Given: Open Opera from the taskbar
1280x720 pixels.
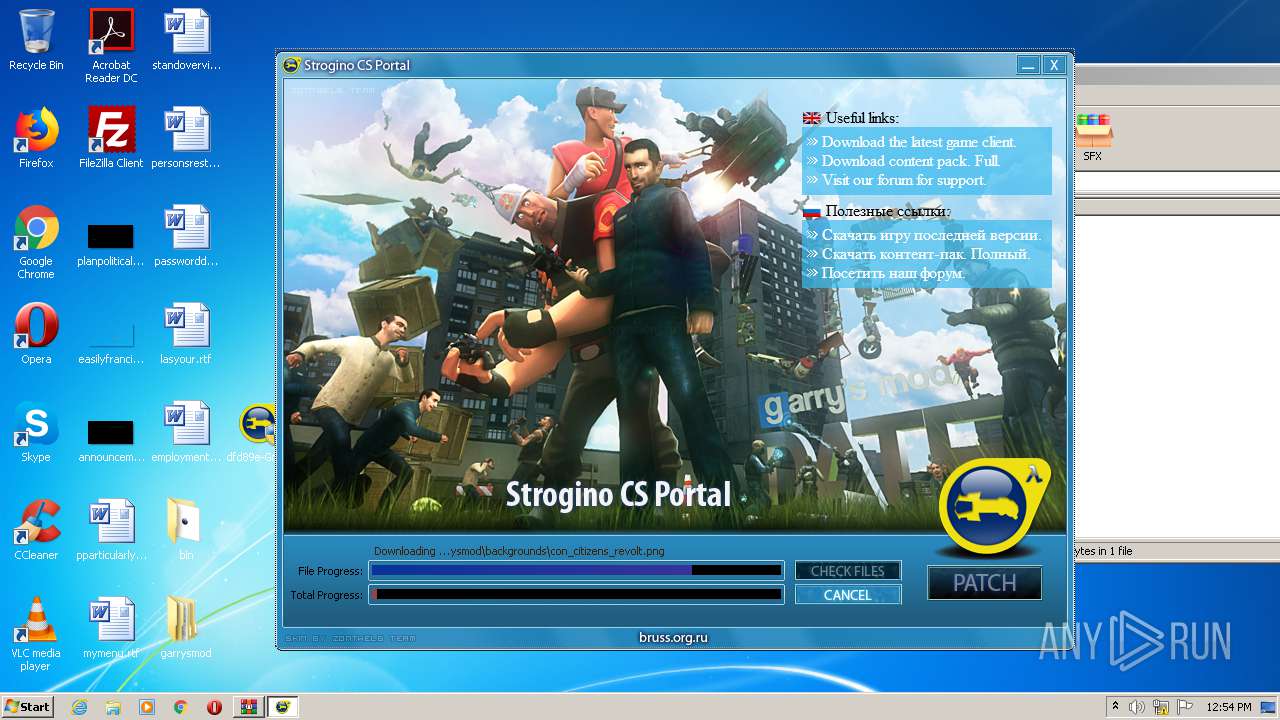Looking at the screenshot, I should click(x=214, y=707).
